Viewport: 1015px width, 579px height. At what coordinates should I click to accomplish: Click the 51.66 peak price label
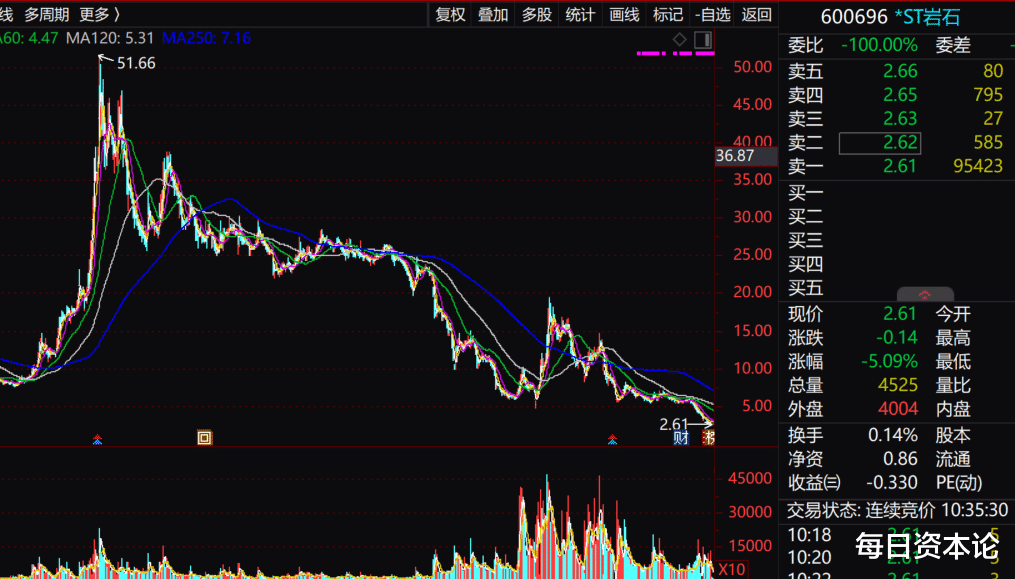tap(136, 63)
